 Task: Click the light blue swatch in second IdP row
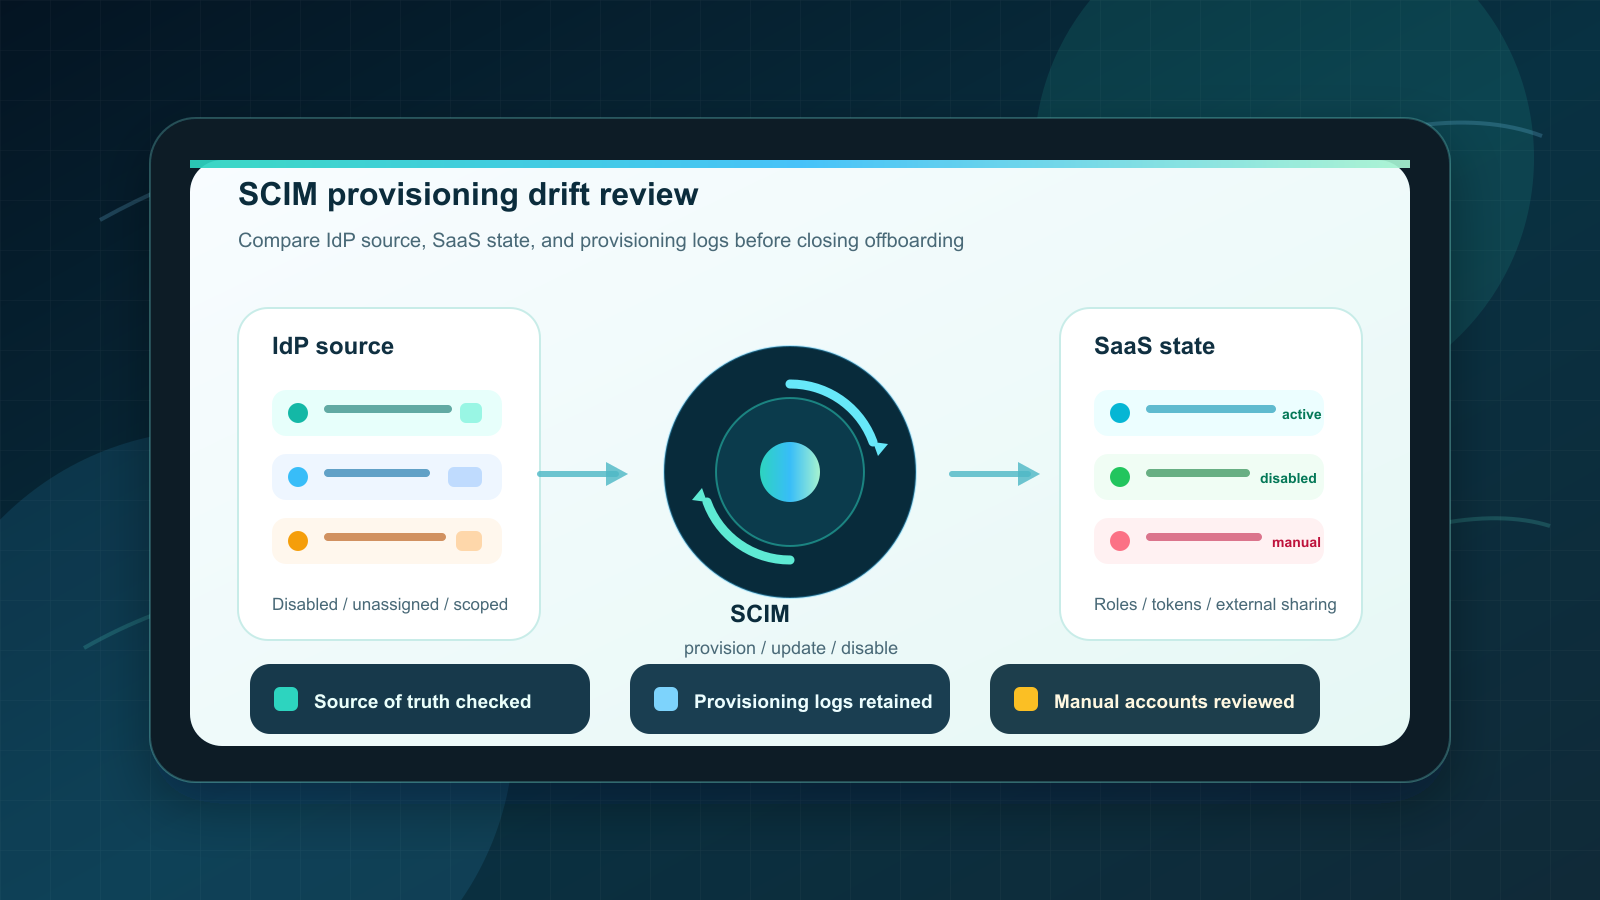465,477
